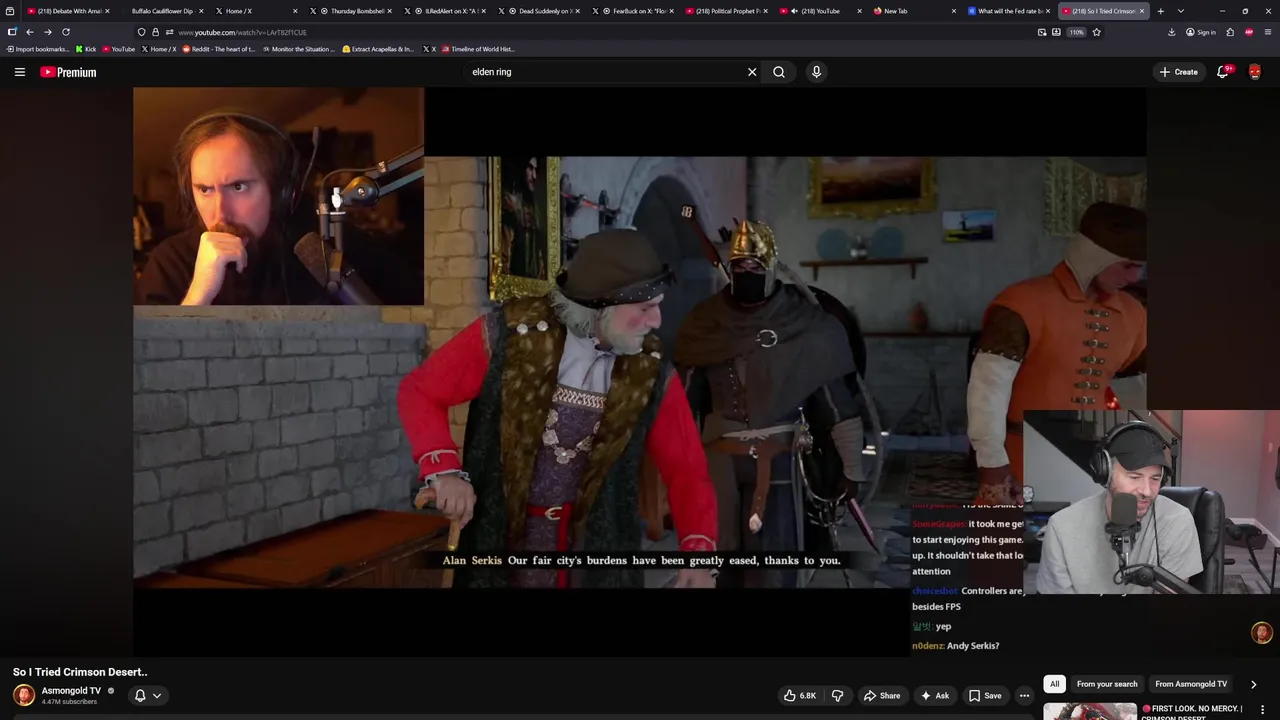Open Extract Acapellas bookmark
Screen dimensions: 1280x720
377,49
